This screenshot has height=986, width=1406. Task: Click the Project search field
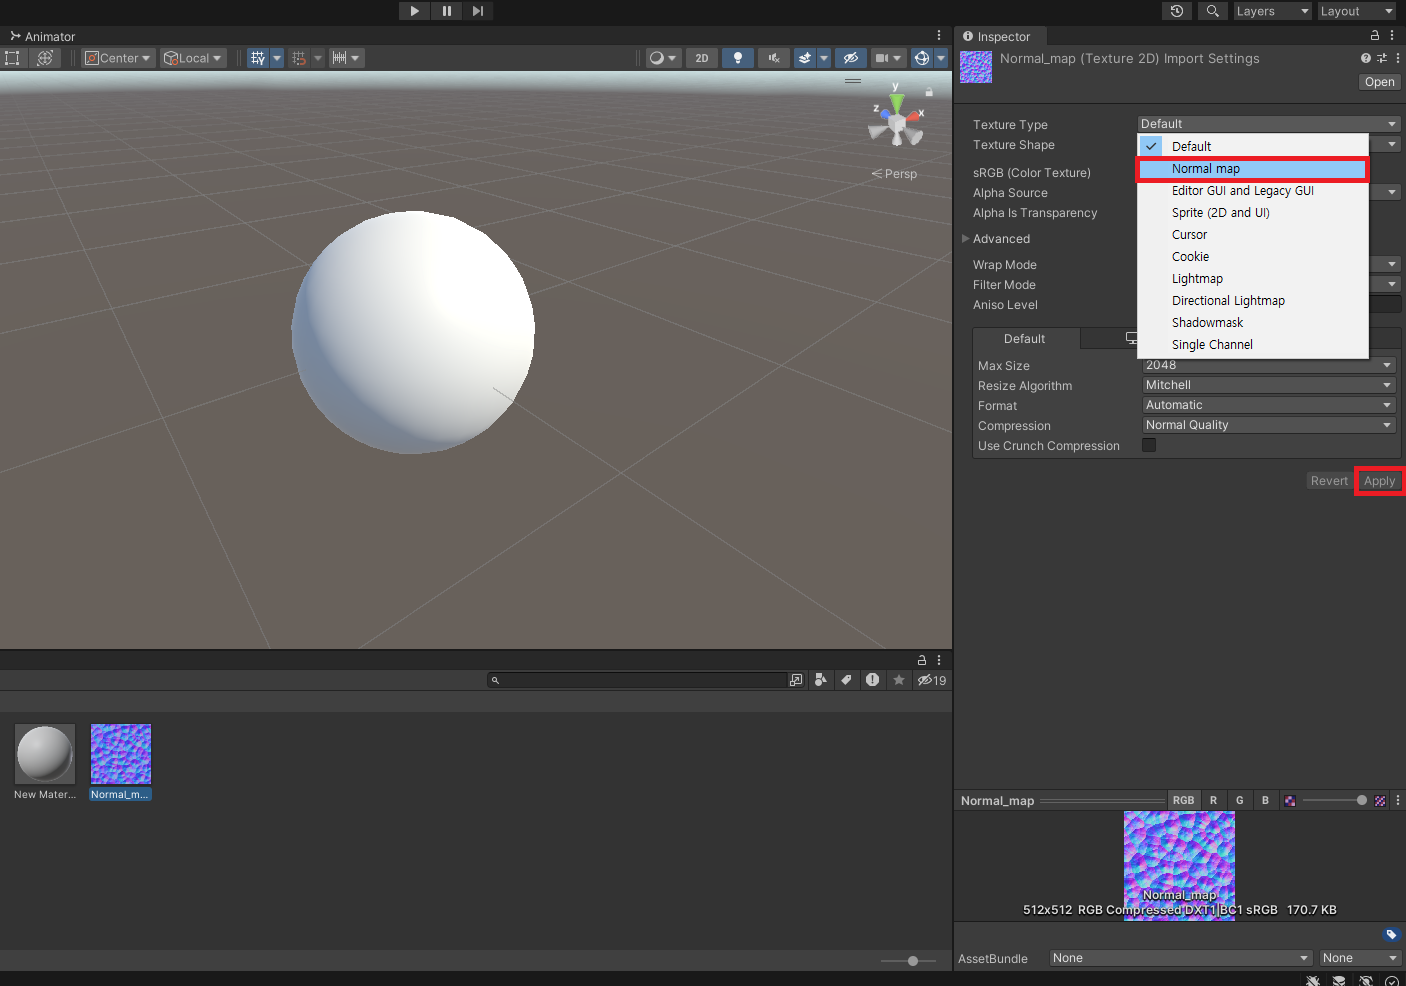click(637, 680)
